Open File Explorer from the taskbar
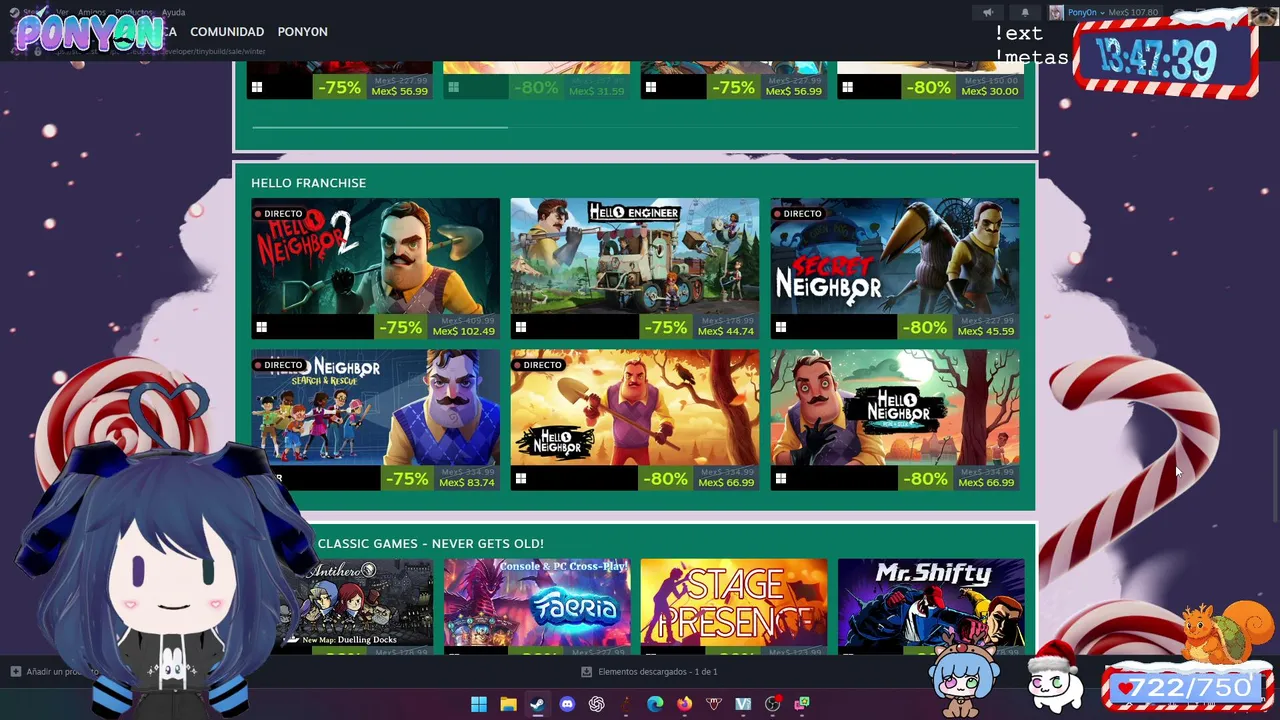 click(508, 704)
